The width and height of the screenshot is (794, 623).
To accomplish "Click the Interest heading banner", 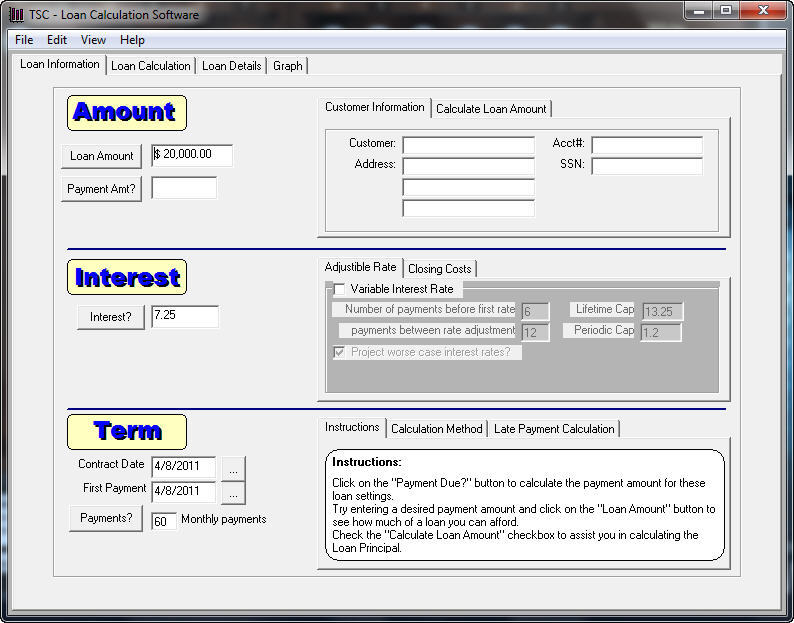I will pos(127,277).
